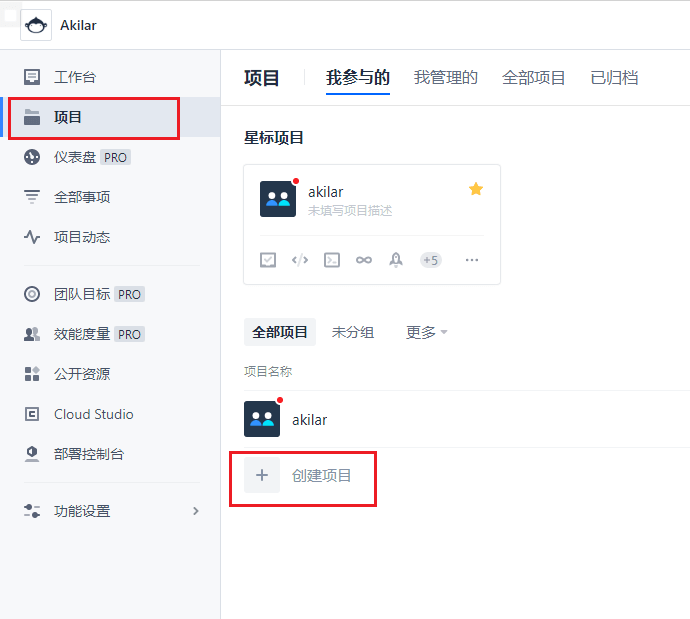The height and width of the screenshot is (619, 690).
Task: Click the 创建项目 button
Action: point(304,476)
